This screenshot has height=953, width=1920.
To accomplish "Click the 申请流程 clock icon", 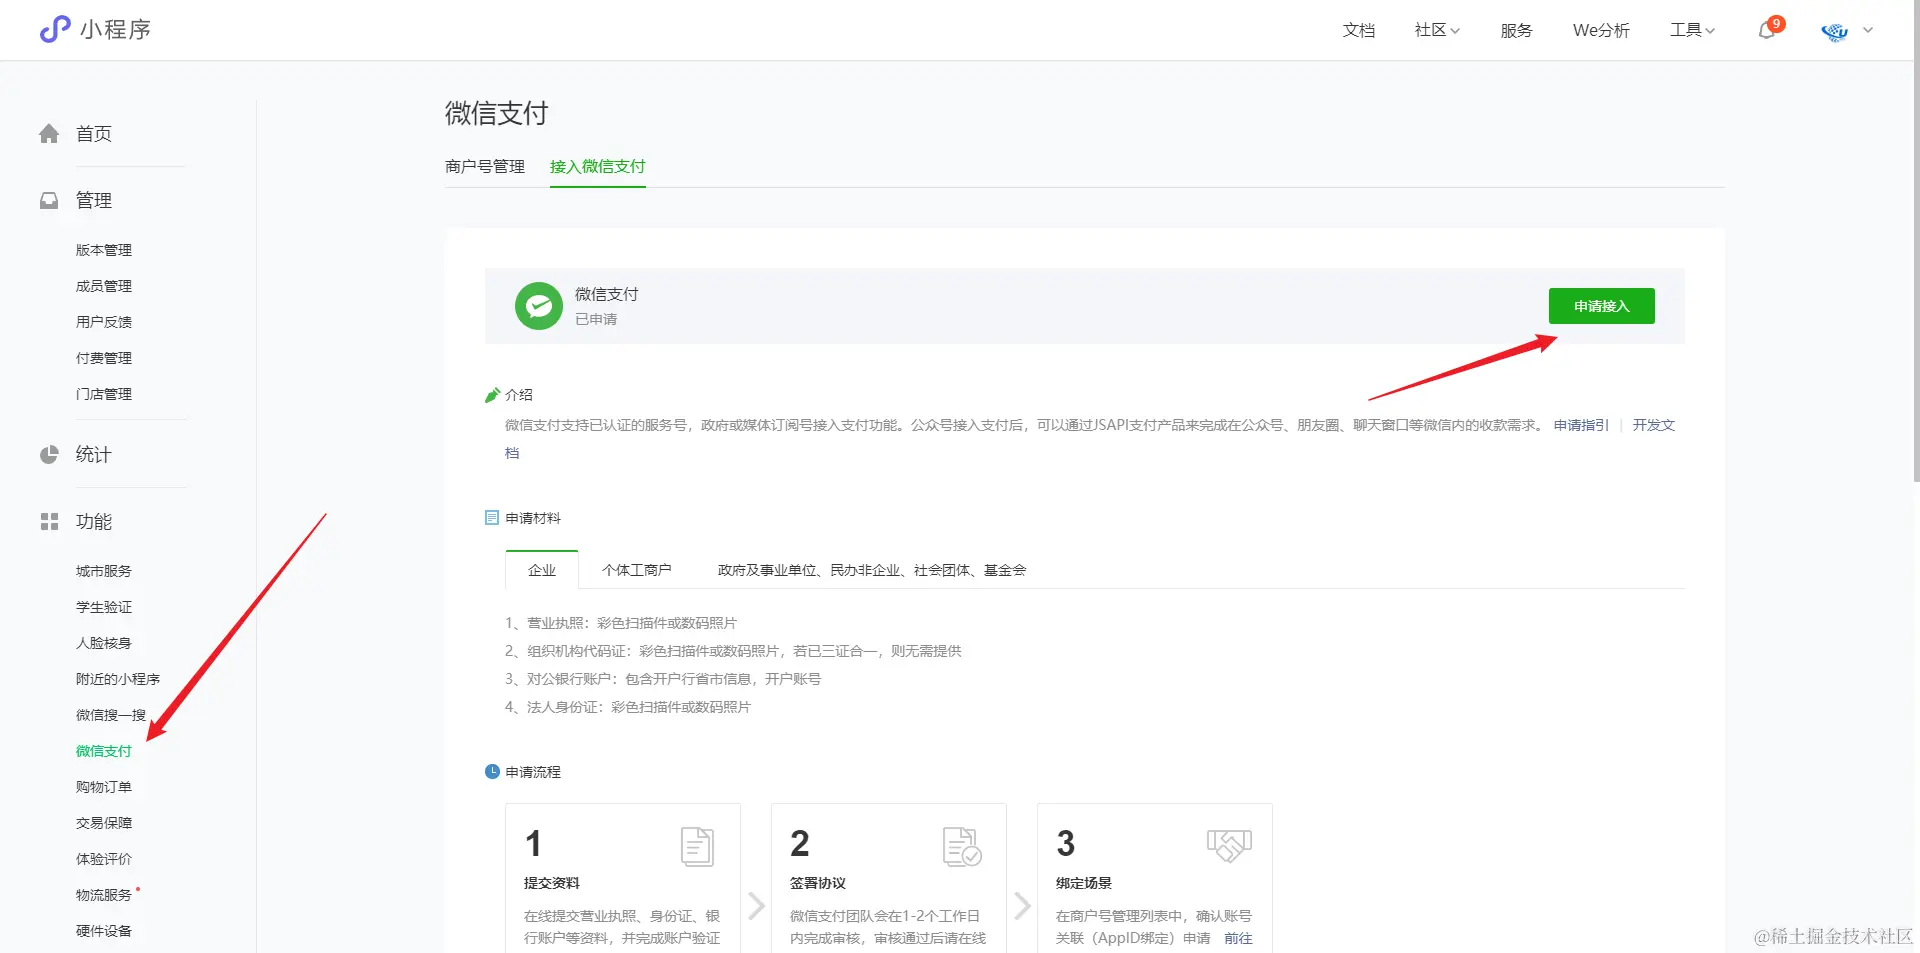I will pyautogui.click(x=492, y=772).
